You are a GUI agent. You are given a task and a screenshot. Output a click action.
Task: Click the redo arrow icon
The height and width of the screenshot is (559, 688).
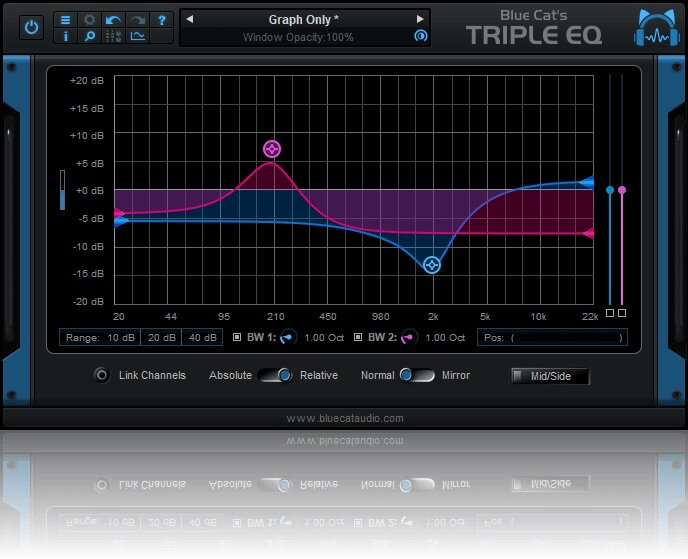point(138,20)
